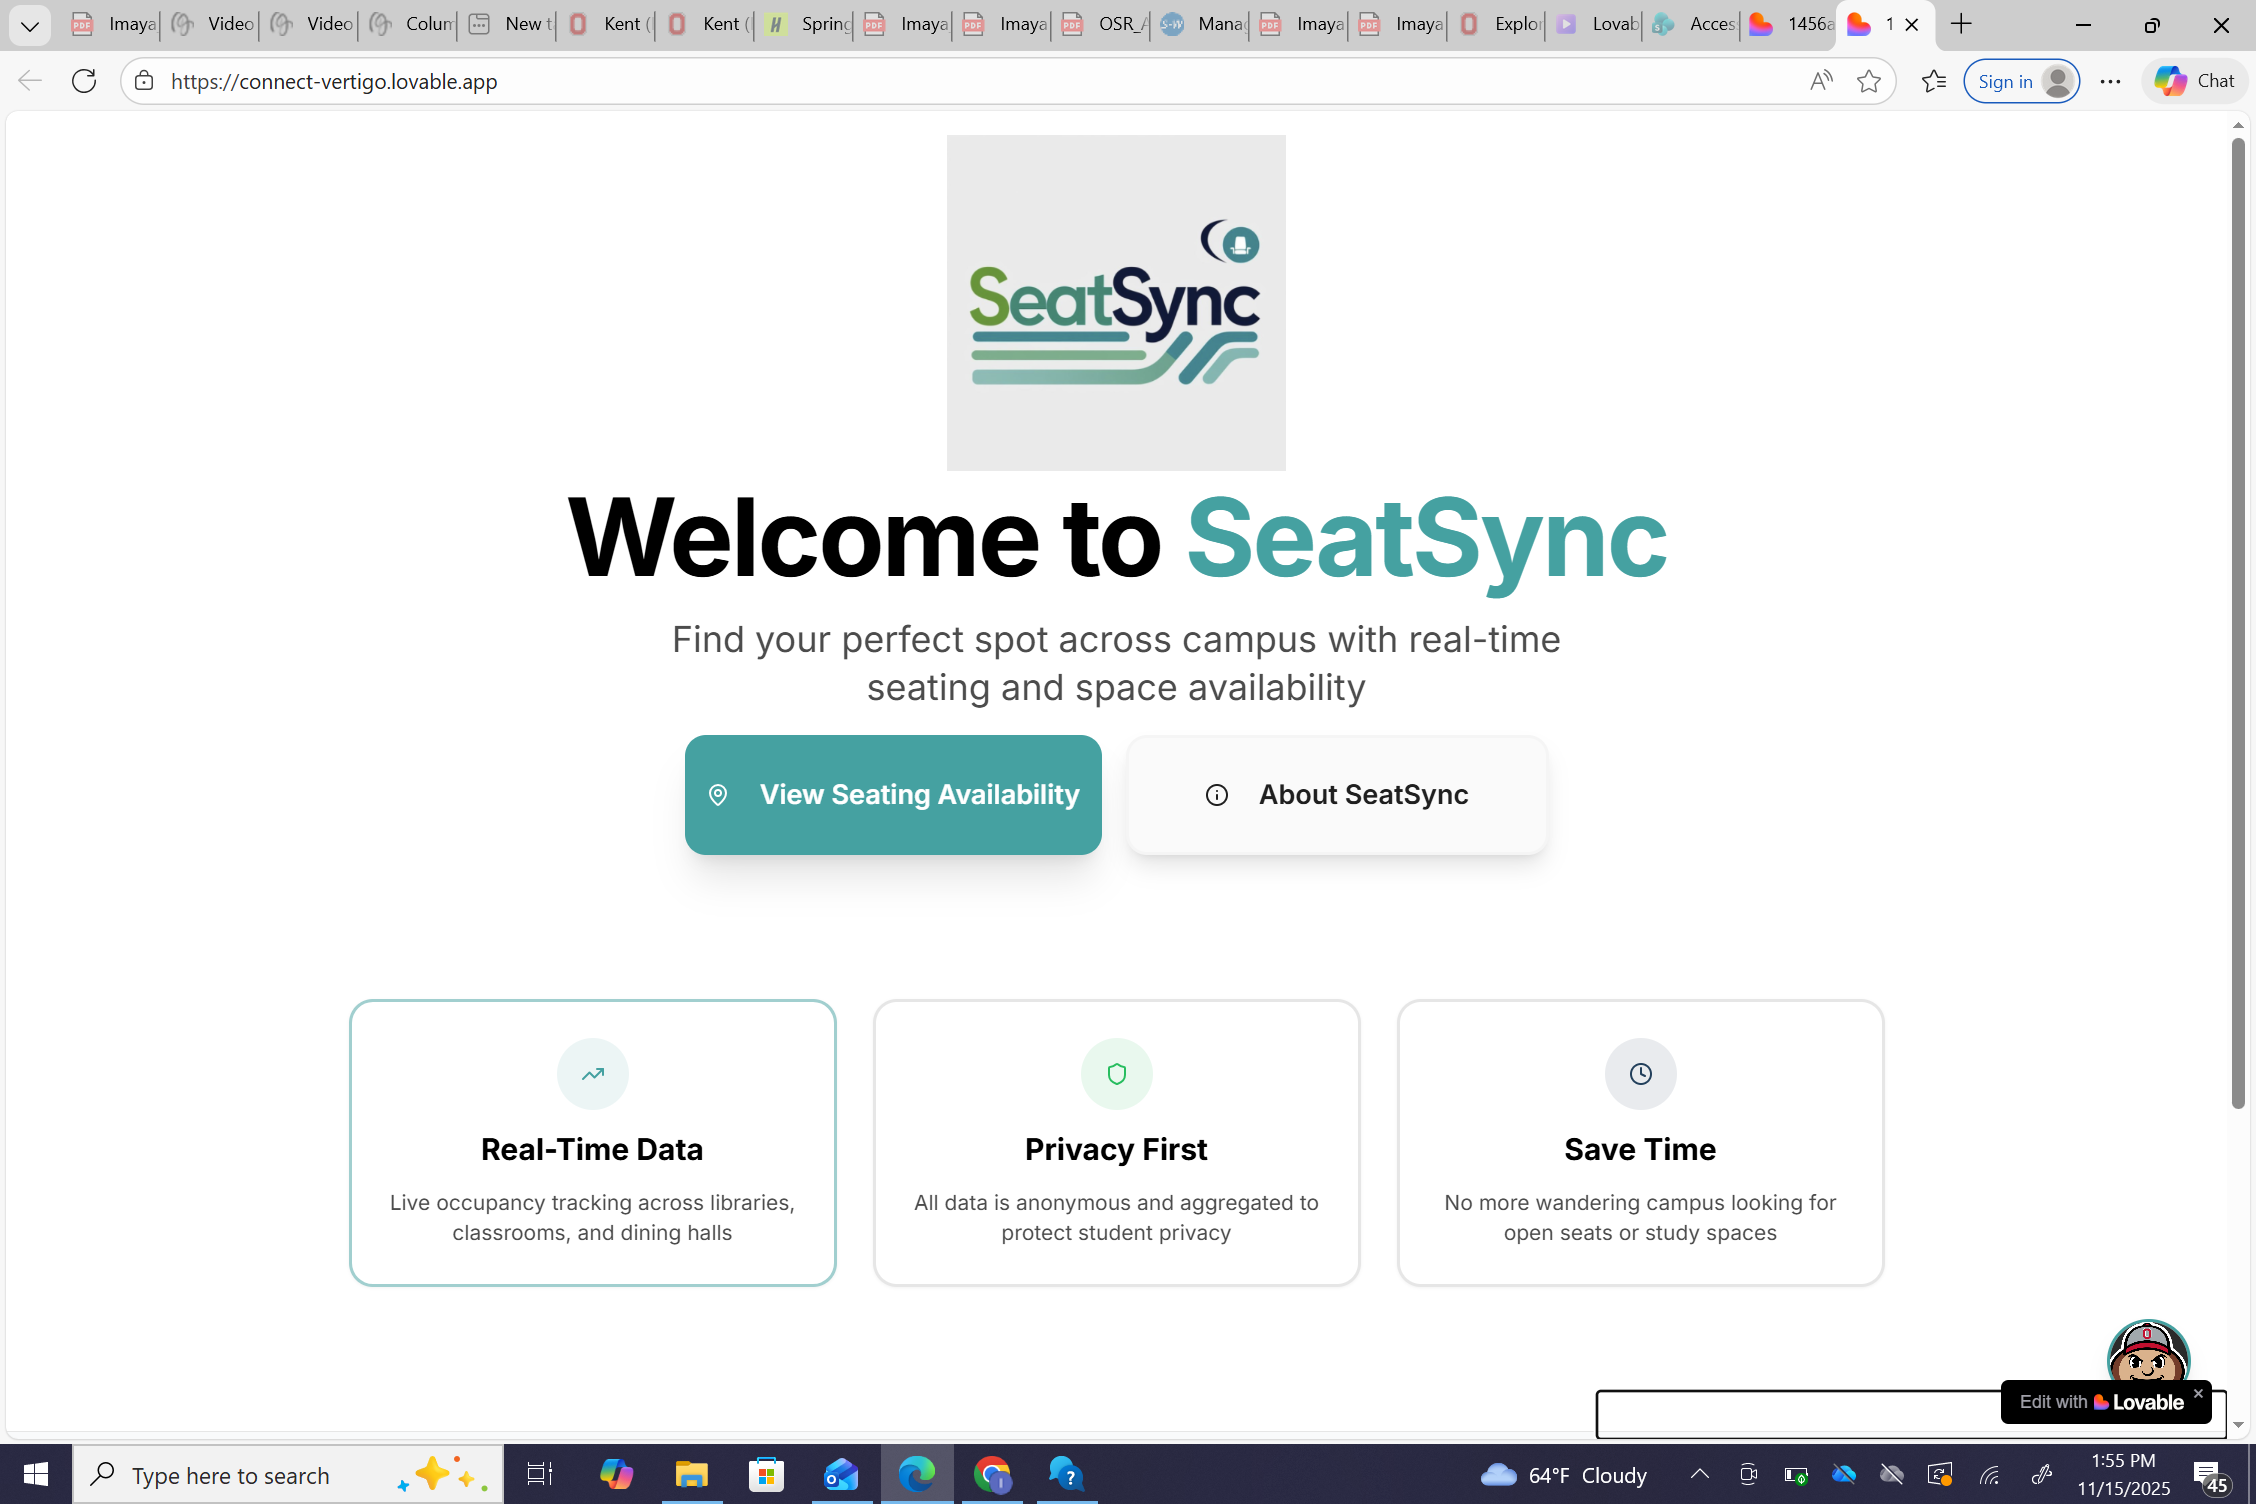
Task: Open File Explorer from the taskbar
Action: (x=691, y=1474)
